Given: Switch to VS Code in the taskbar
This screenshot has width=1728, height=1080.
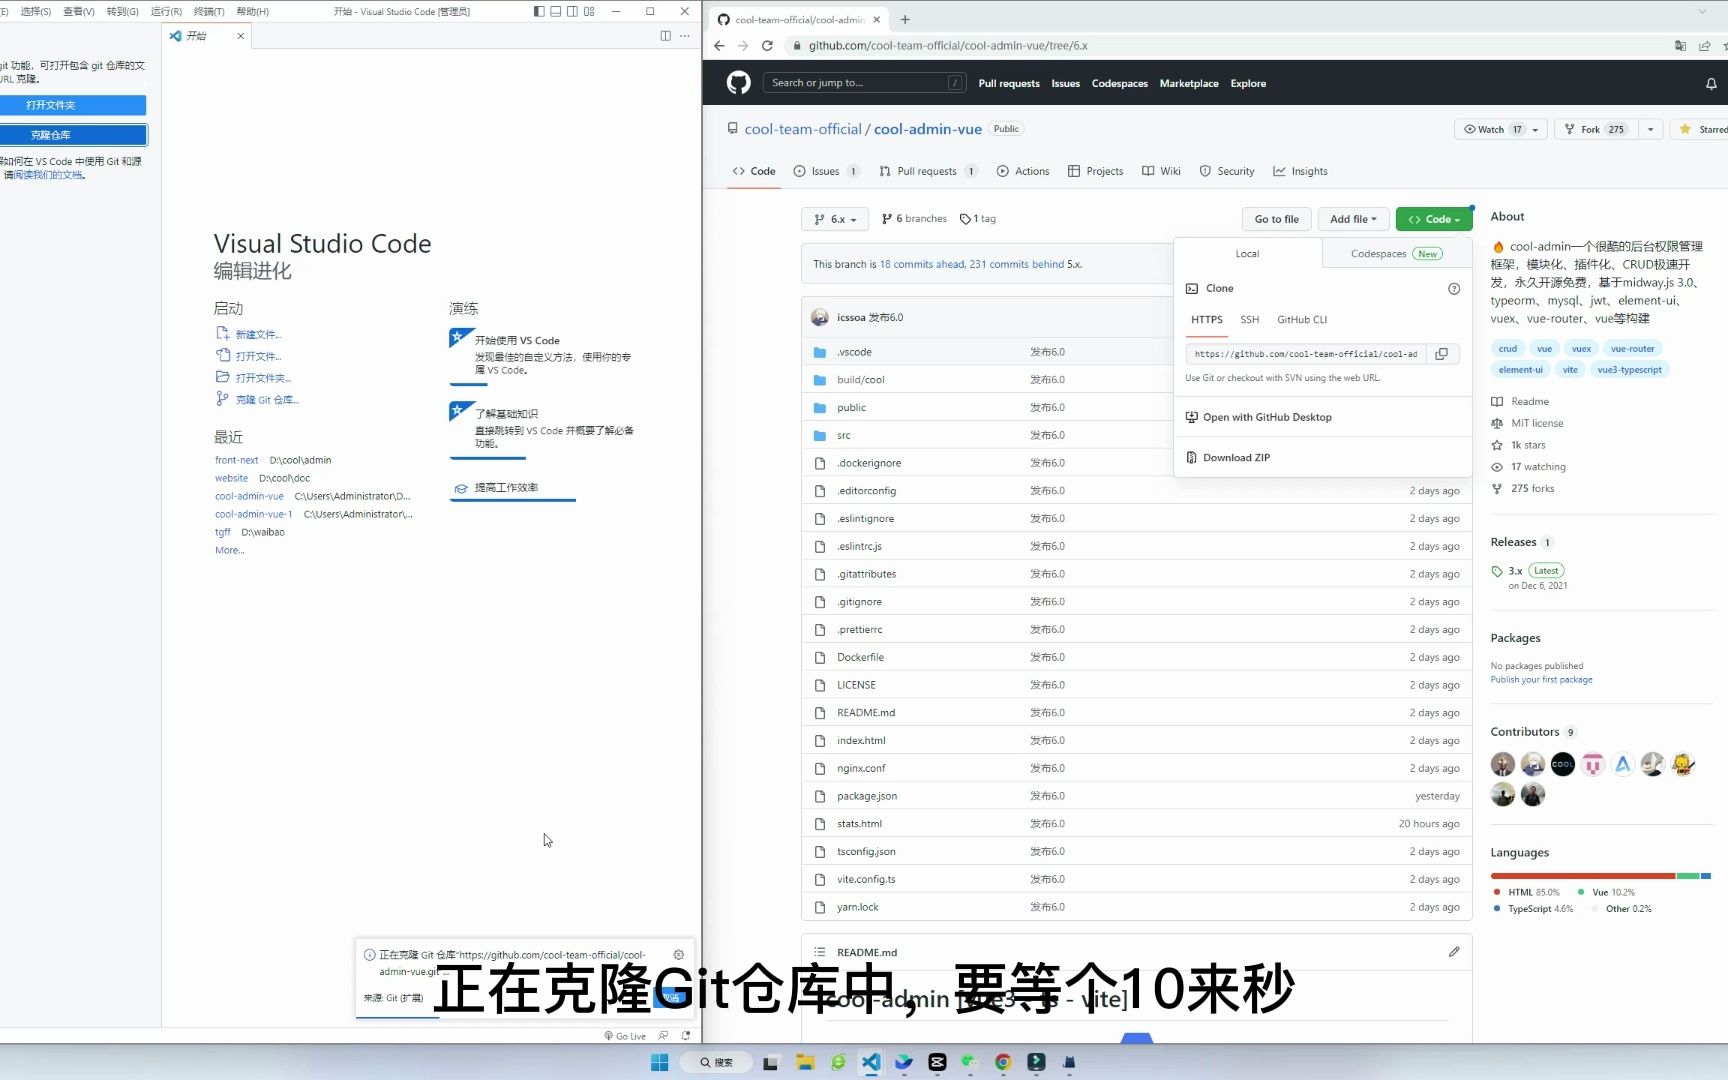Looking at the screenshot, I should pos(871,1062).
